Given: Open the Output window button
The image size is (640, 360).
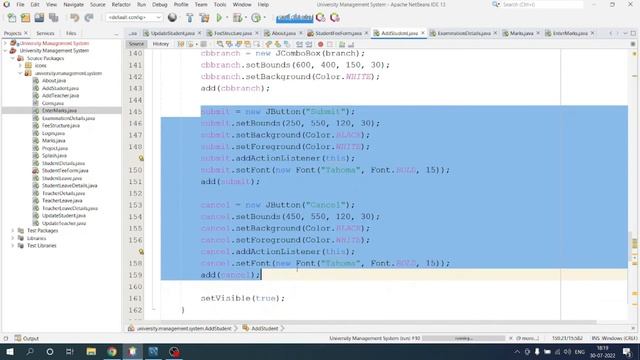Looking at the screenshot, I should (x=27, y=338).
